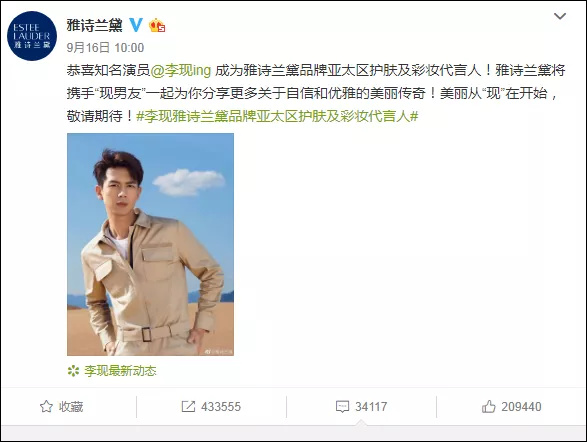Click the post body text paragraph
The width and height of the screenshot is (587, 442).
(x=316, y=93)
